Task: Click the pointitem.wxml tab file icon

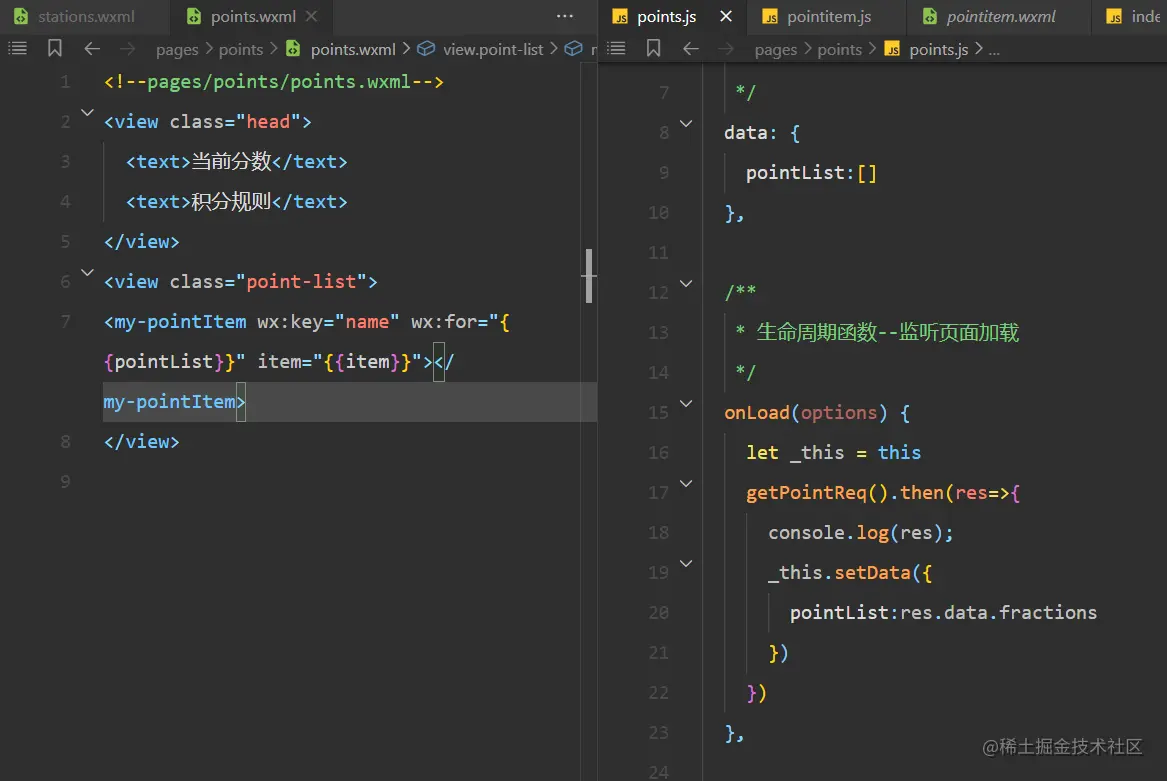Action: tap(930, 16)
